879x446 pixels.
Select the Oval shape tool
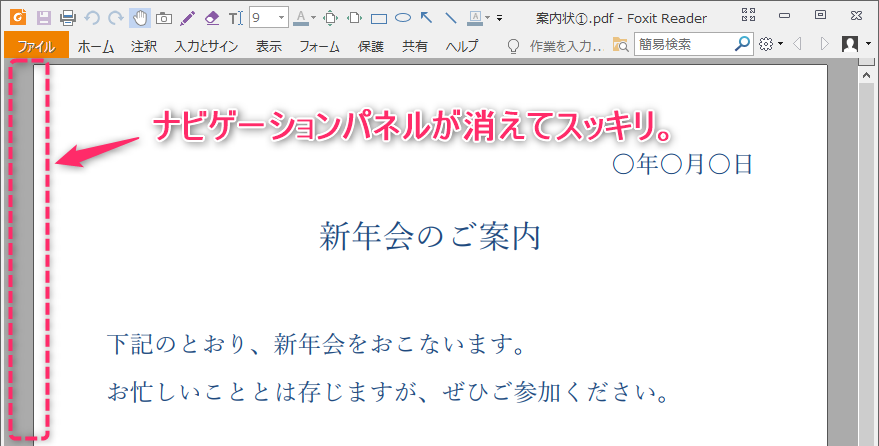(x=403, y=18)
